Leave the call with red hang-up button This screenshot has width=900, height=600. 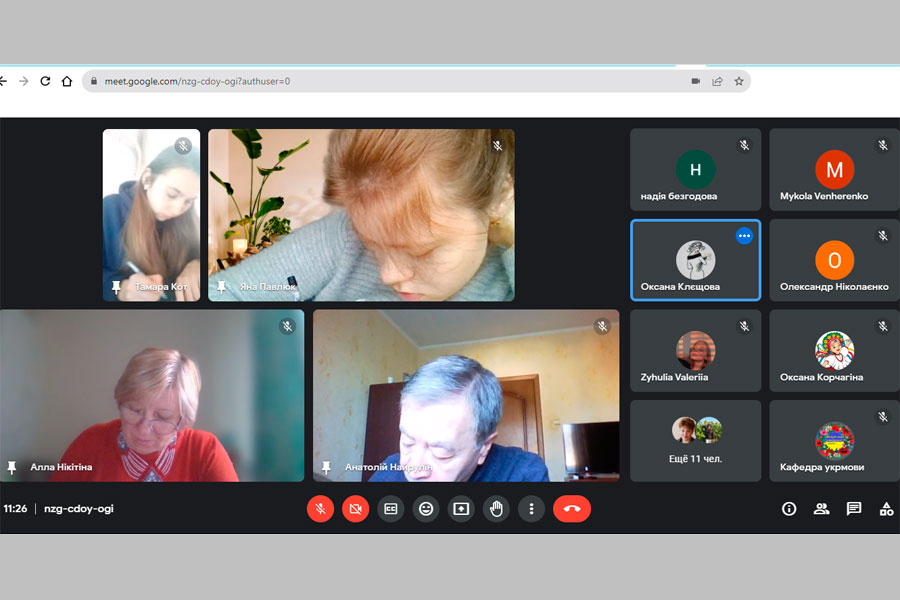(x=572, y=509)
